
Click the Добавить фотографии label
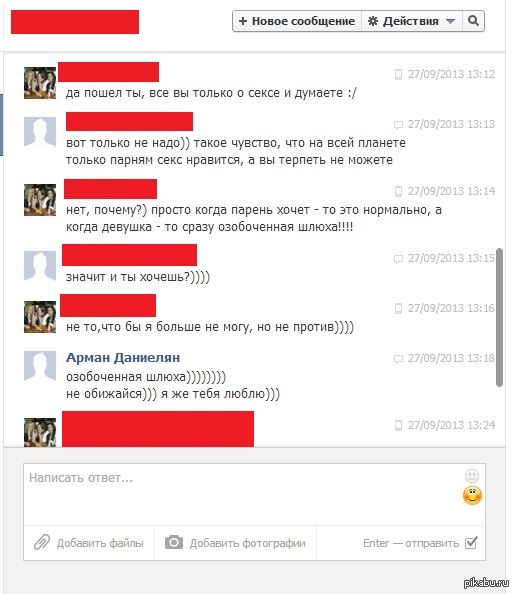pyautogui.click(x=247, y=543)
